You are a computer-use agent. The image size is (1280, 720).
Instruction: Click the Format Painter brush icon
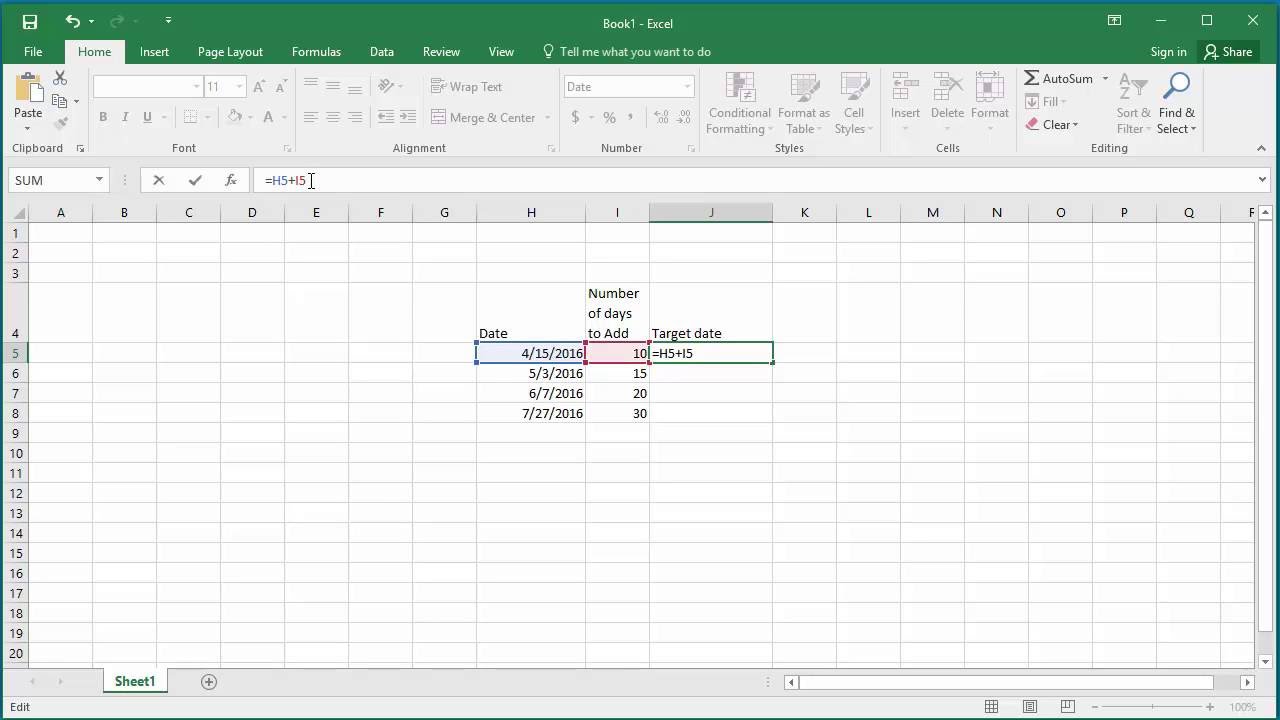tap(60, 124)
